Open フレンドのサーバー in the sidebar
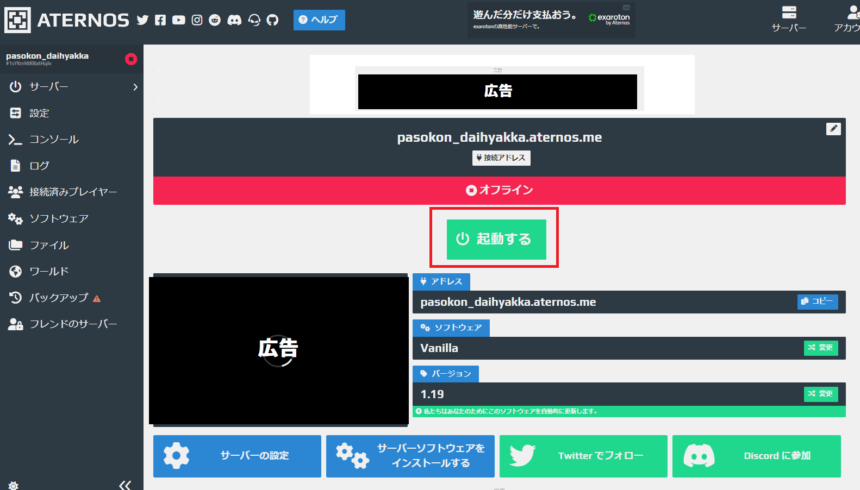860x490 pixels. point(71,324)
